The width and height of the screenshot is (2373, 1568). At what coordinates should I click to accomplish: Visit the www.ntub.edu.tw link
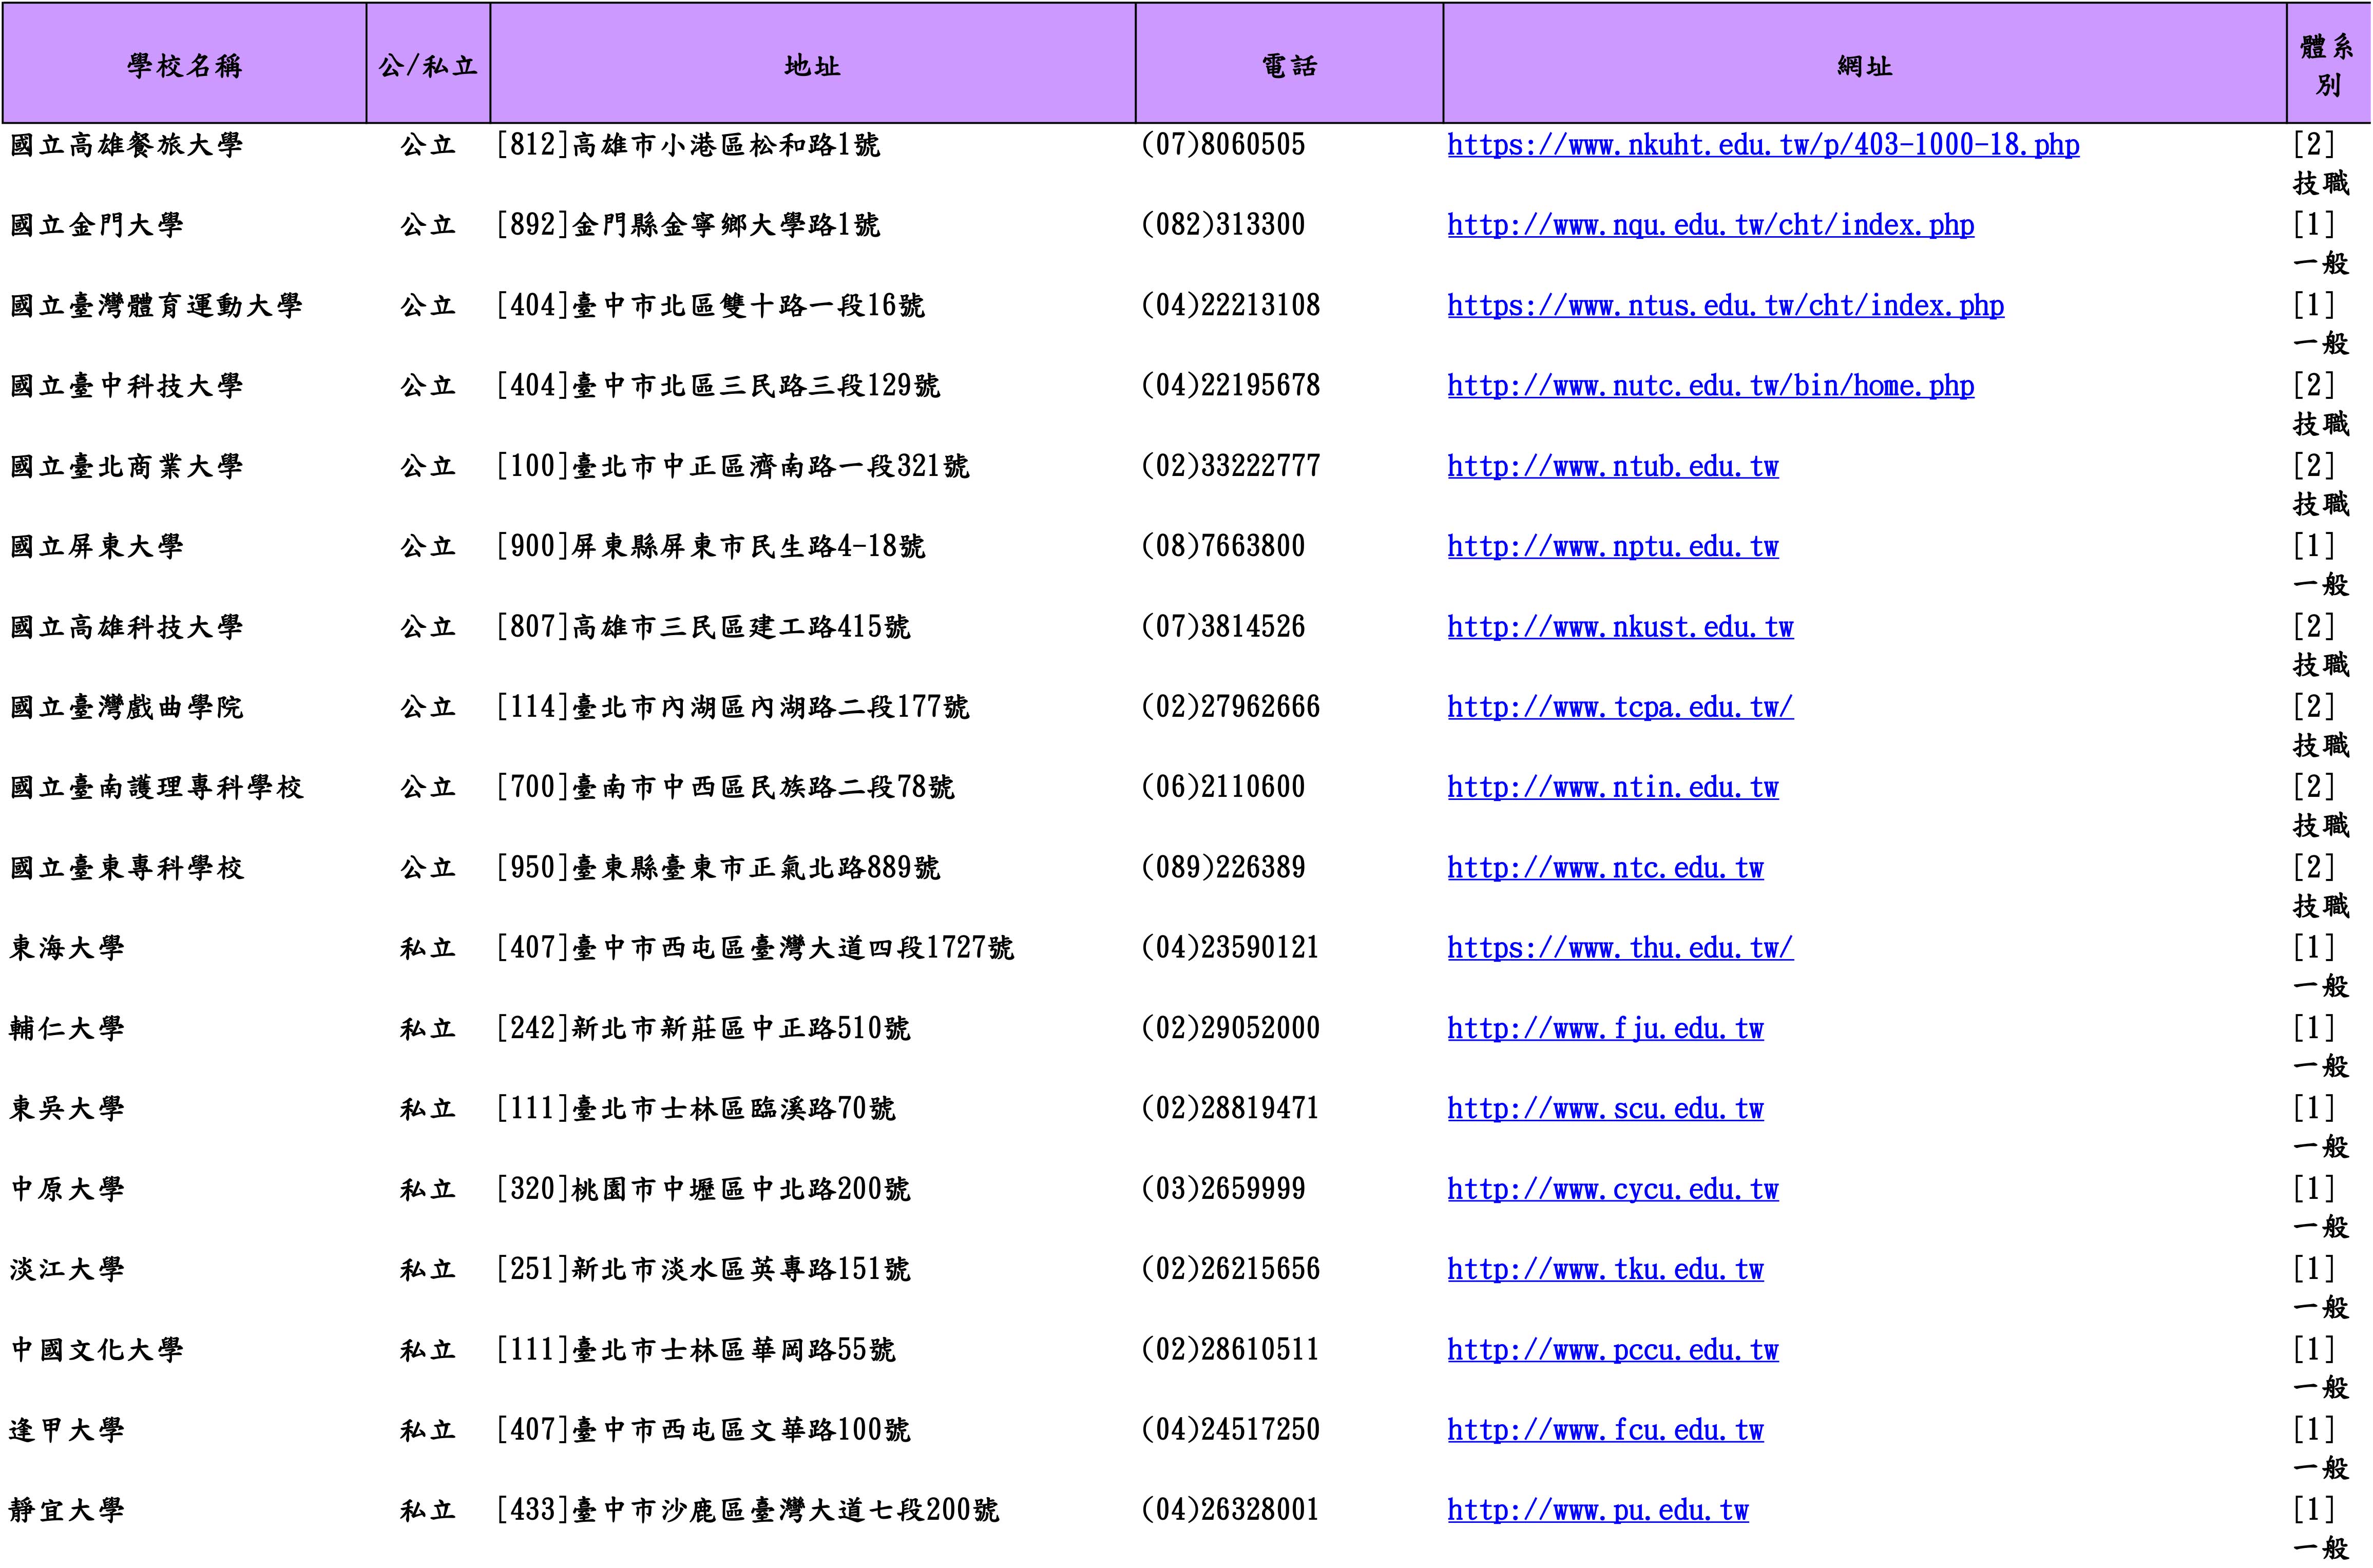[x=1612, y=467]
